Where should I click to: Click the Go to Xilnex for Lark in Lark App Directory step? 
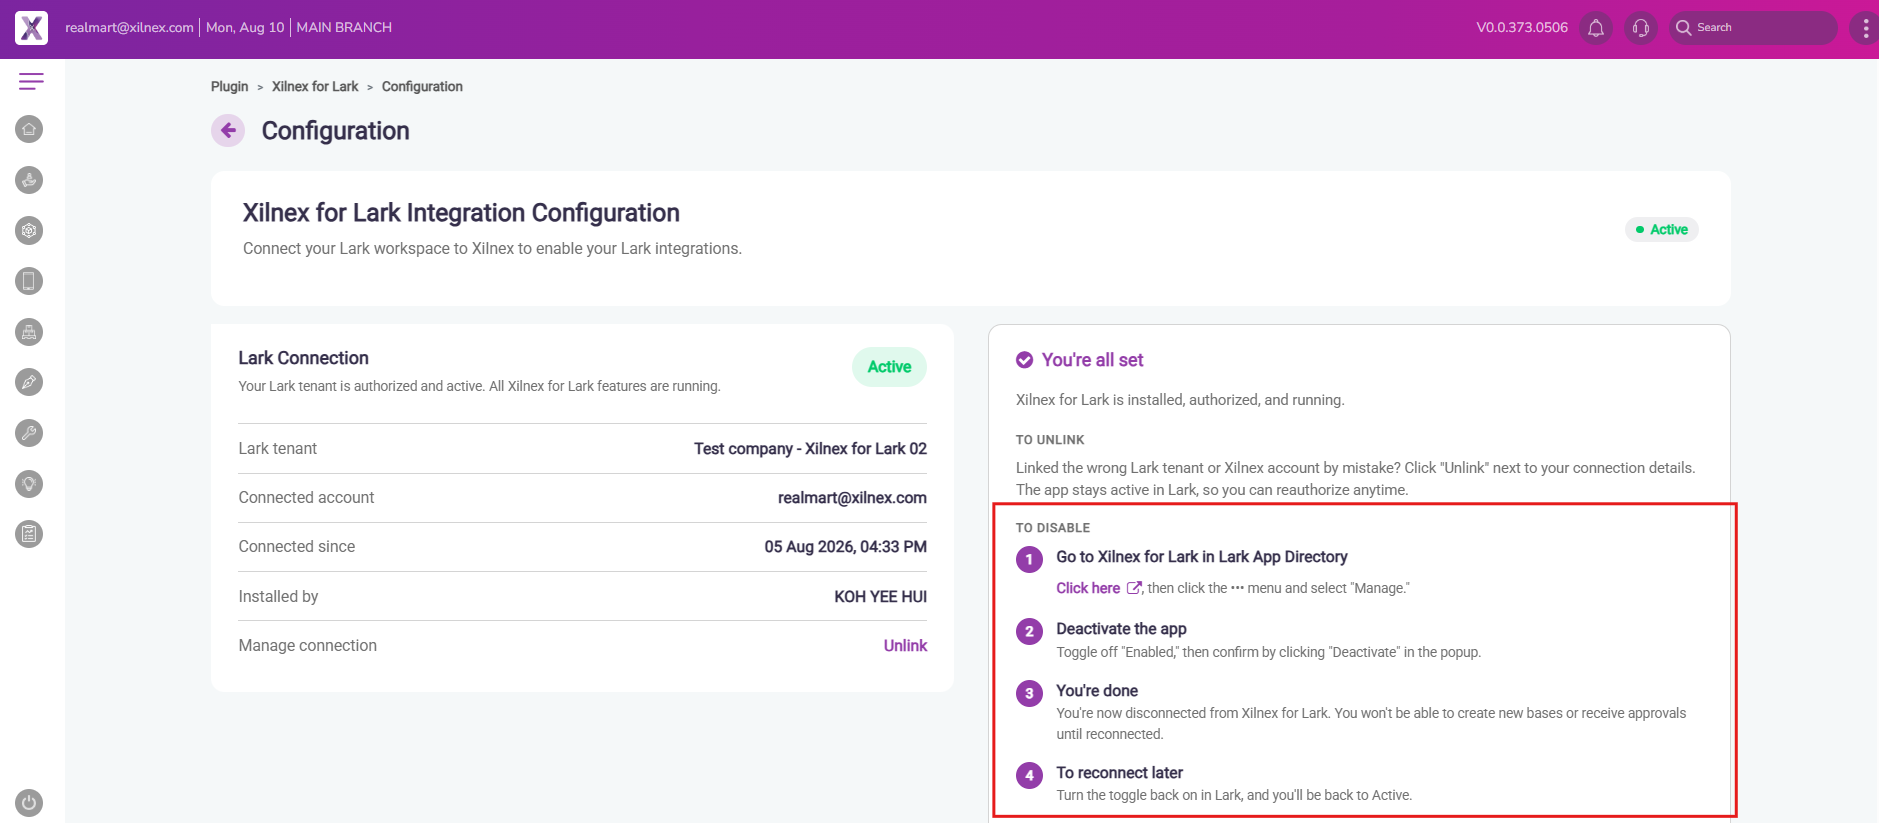(x=1202, y=557)
